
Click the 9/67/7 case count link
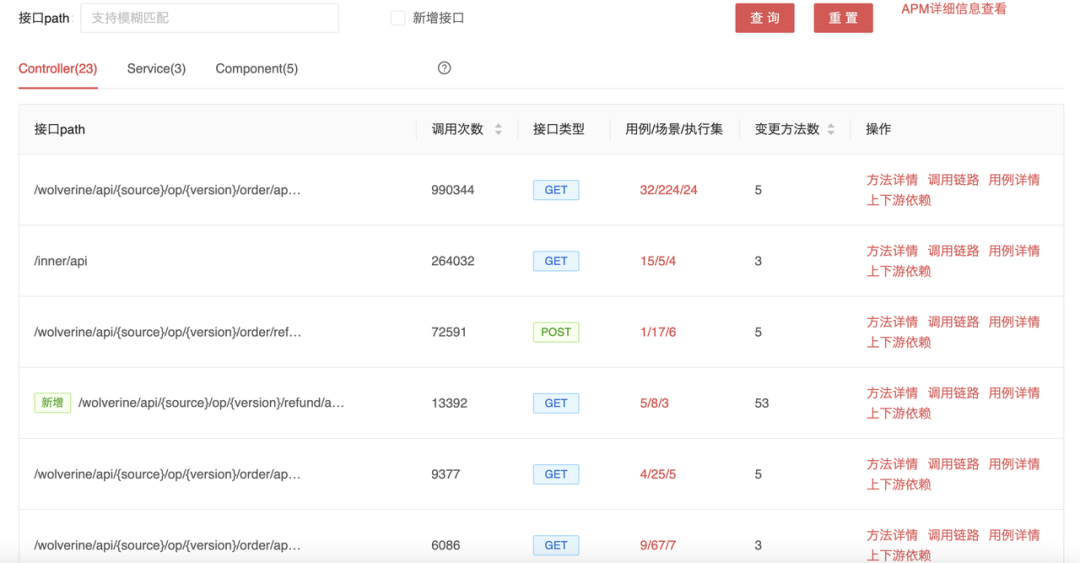(658, 545)
